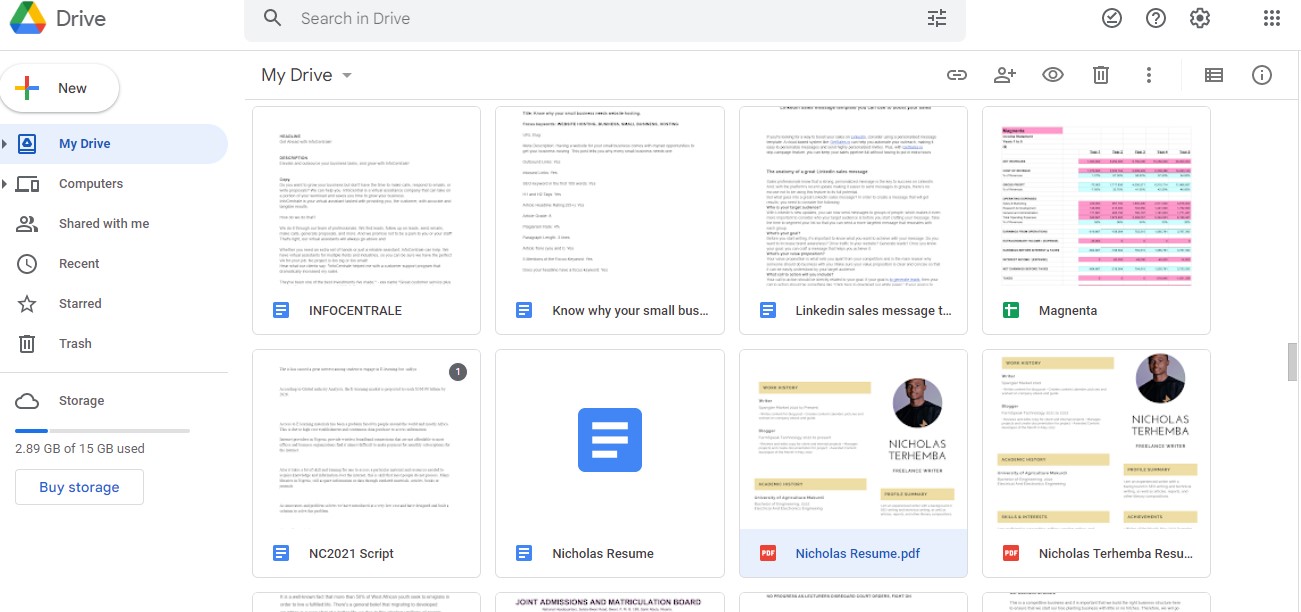Open the My Drive breadcrumb dropdown
This screenshot has height=612, width=1301.
point(346,74)
